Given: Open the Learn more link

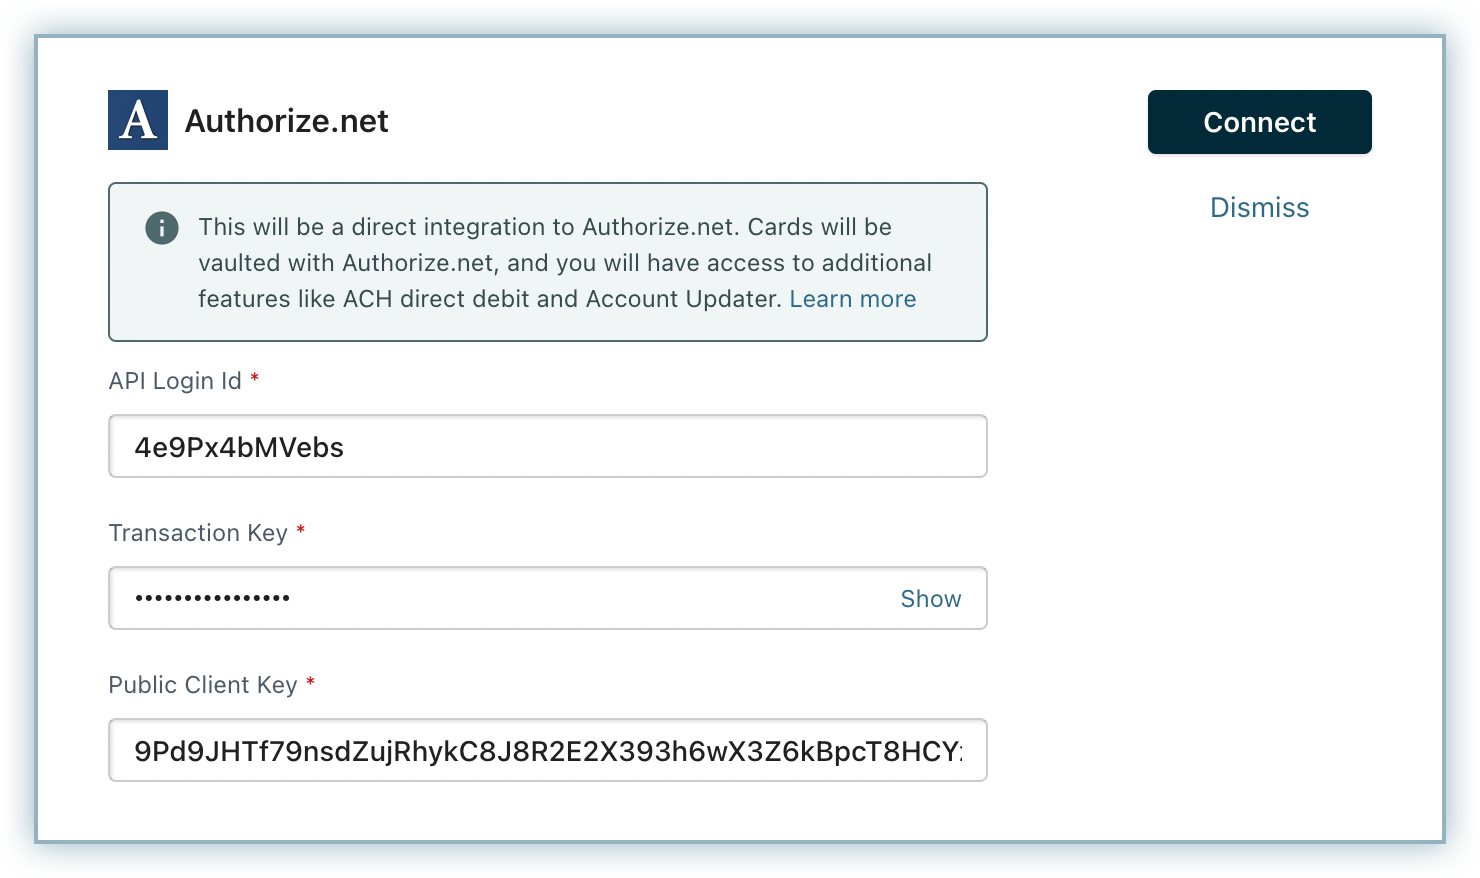Looking at the screenshot, I should [852, 299].
